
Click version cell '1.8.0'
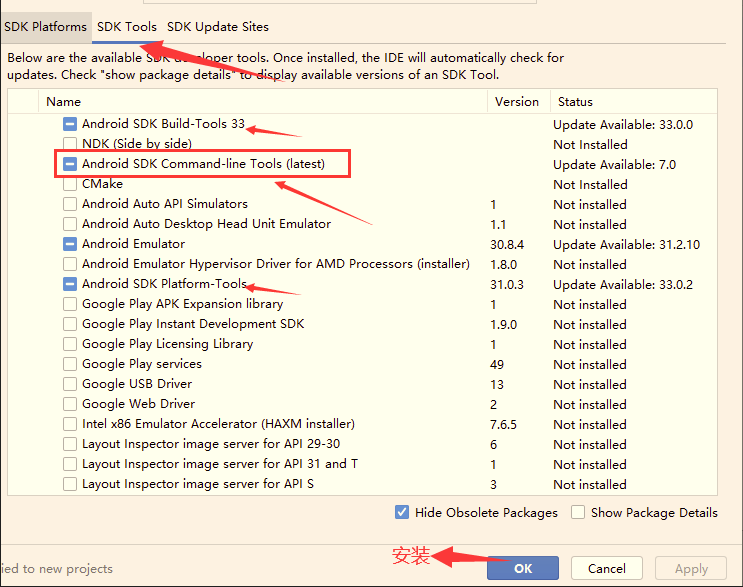(503, 264)
